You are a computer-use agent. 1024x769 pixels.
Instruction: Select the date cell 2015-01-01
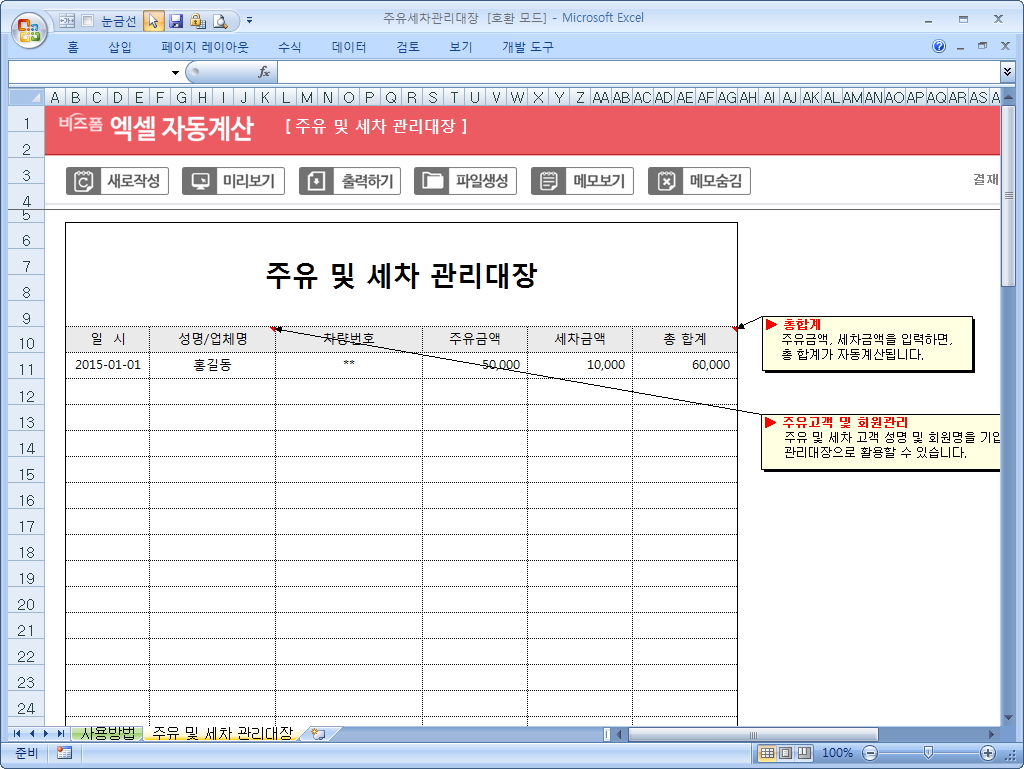[108, 365]
